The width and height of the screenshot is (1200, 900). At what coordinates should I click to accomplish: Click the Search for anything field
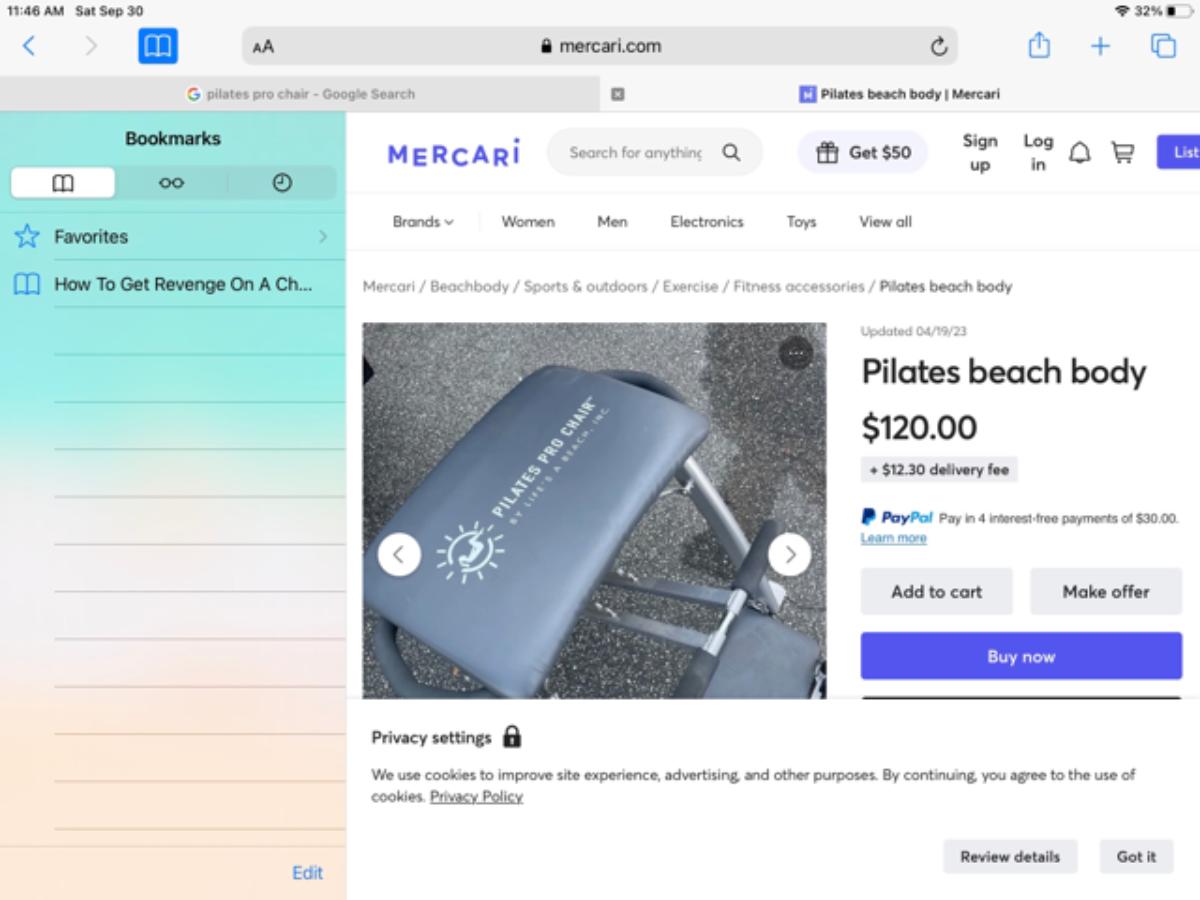635,153
